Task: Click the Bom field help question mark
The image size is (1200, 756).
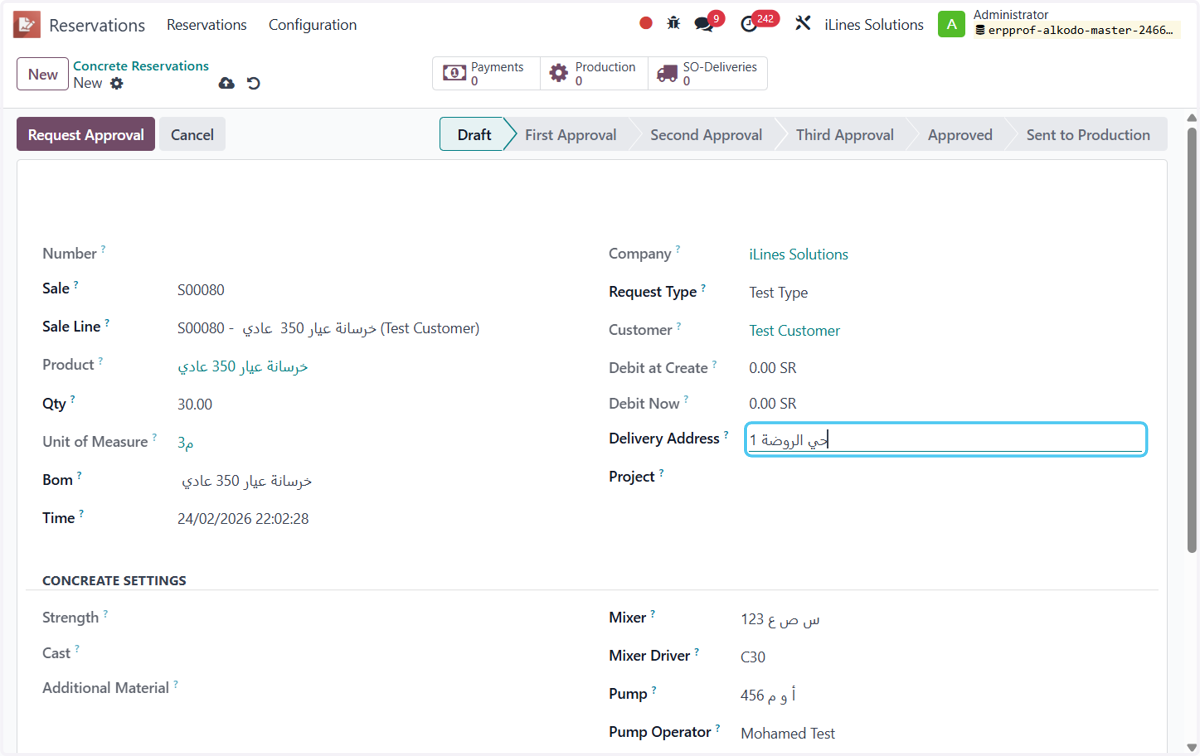Action: point(79,476)
